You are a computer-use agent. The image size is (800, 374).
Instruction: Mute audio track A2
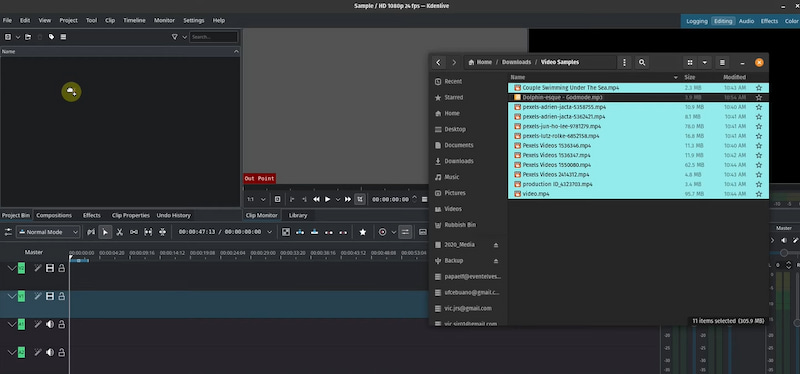[x=50, y=352]
